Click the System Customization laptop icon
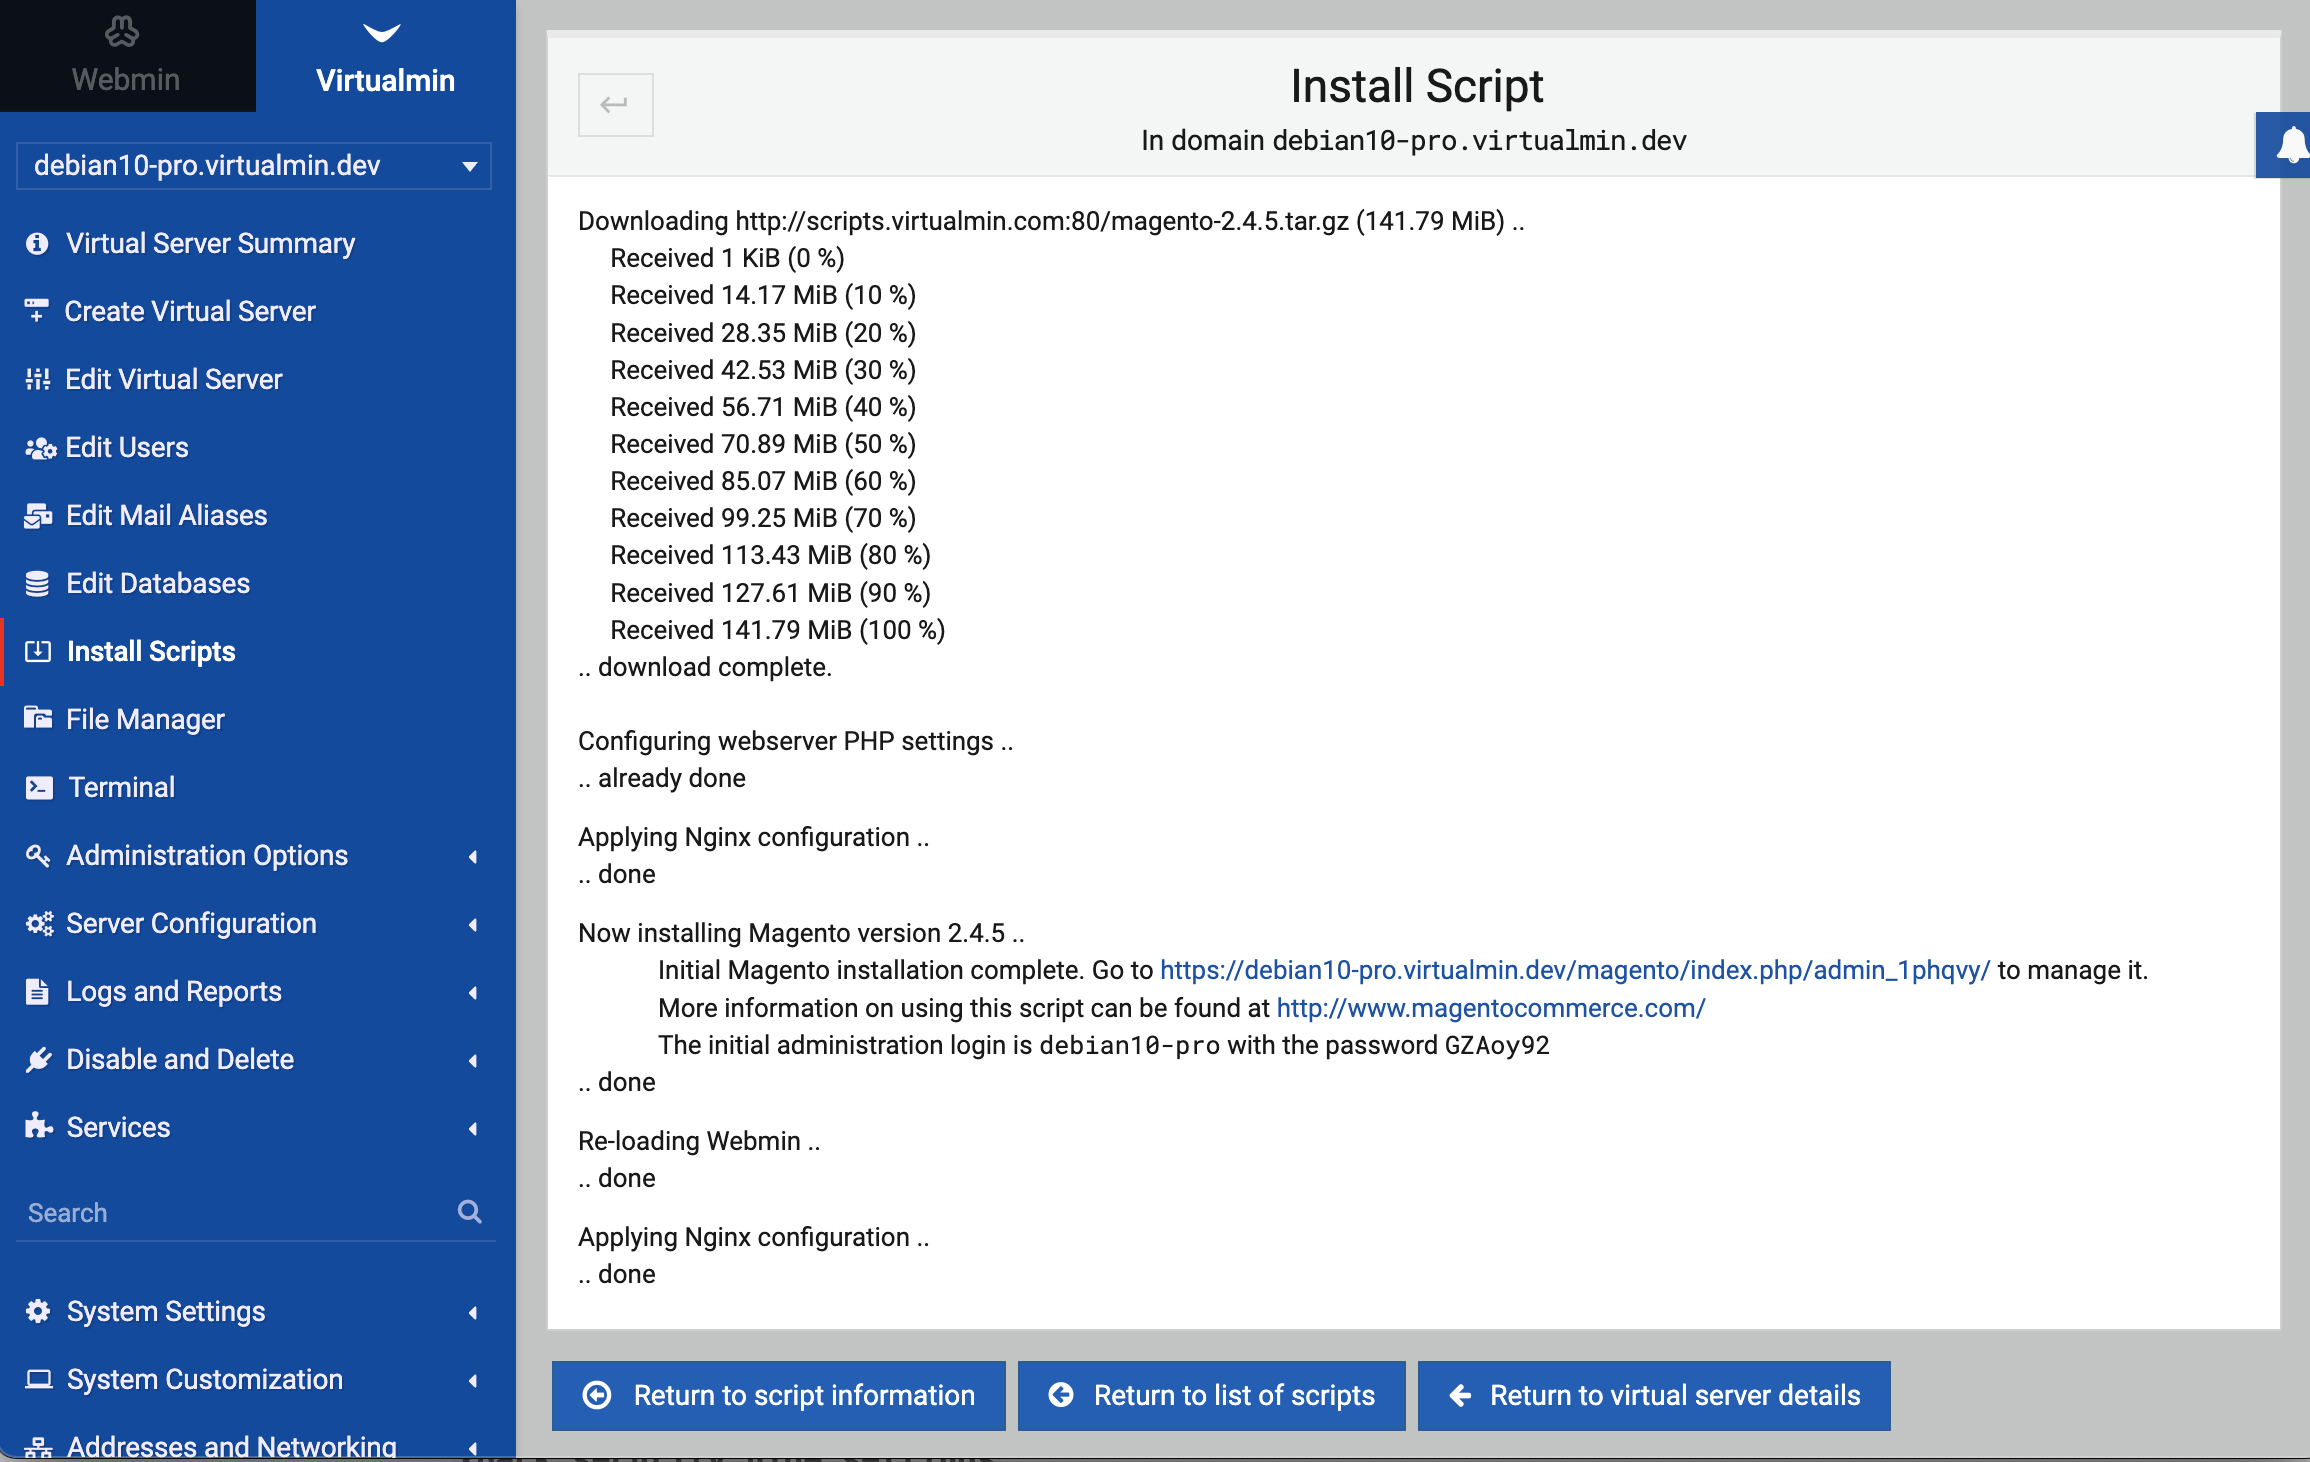 point(38,1379)
